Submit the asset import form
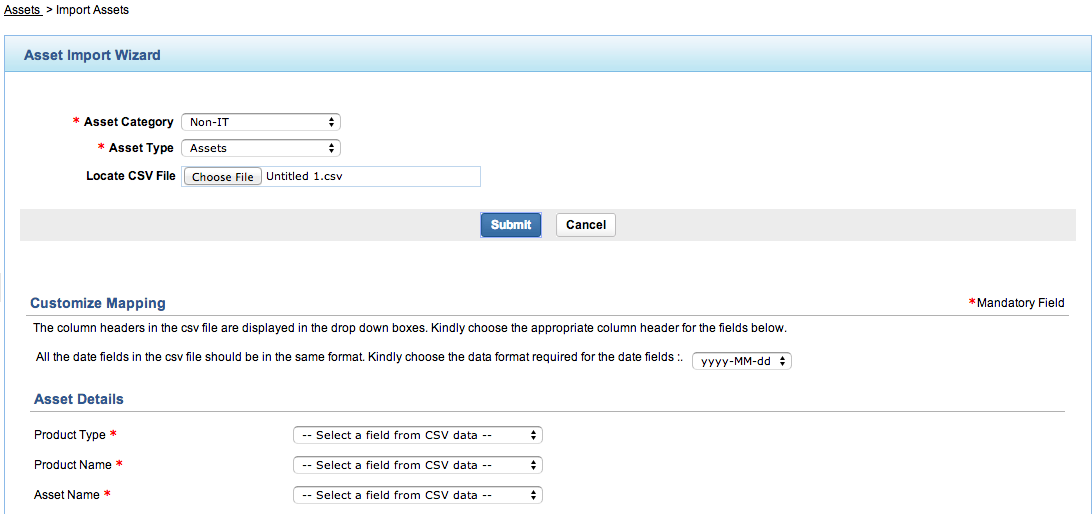The width and height of the screenshot is (1092, 514). tap(511, 225)
